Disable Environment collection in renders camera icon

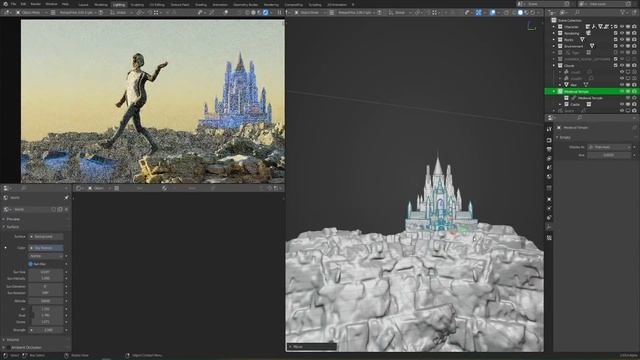pos(634,46)
